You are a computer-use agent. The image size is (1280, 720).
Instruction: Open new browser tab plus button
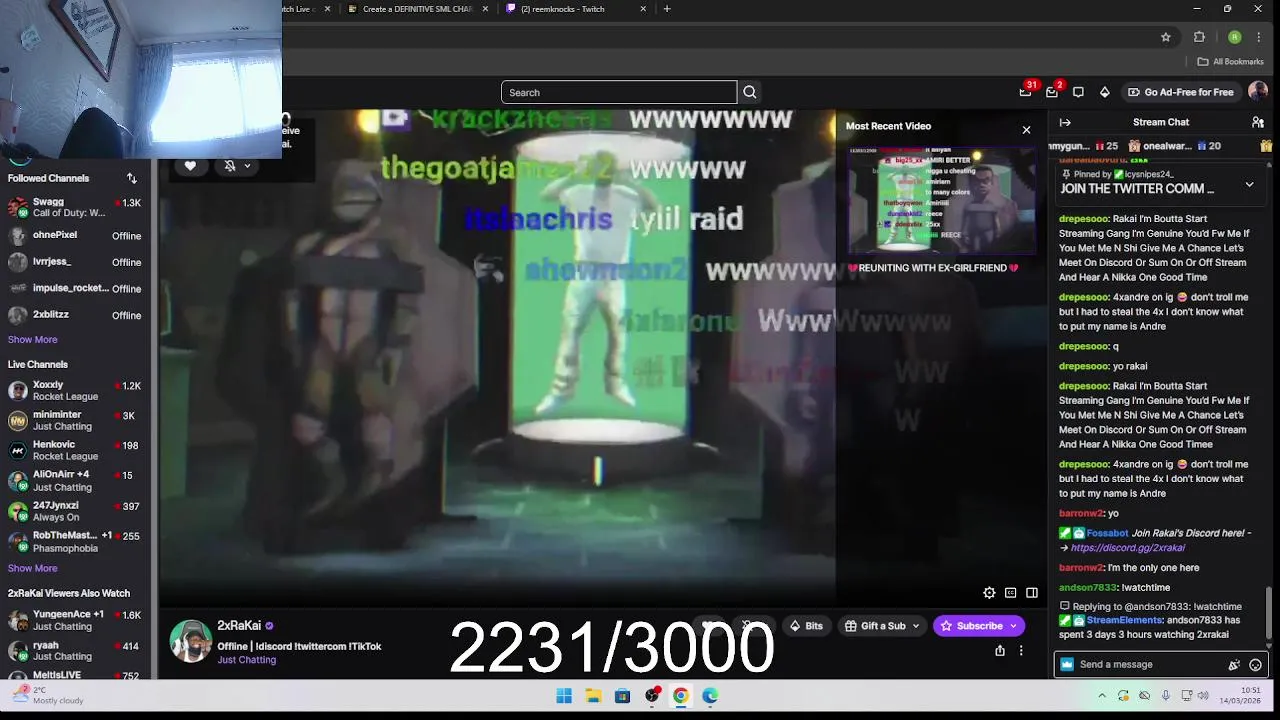pyautogui.click(x=667, y=9)
